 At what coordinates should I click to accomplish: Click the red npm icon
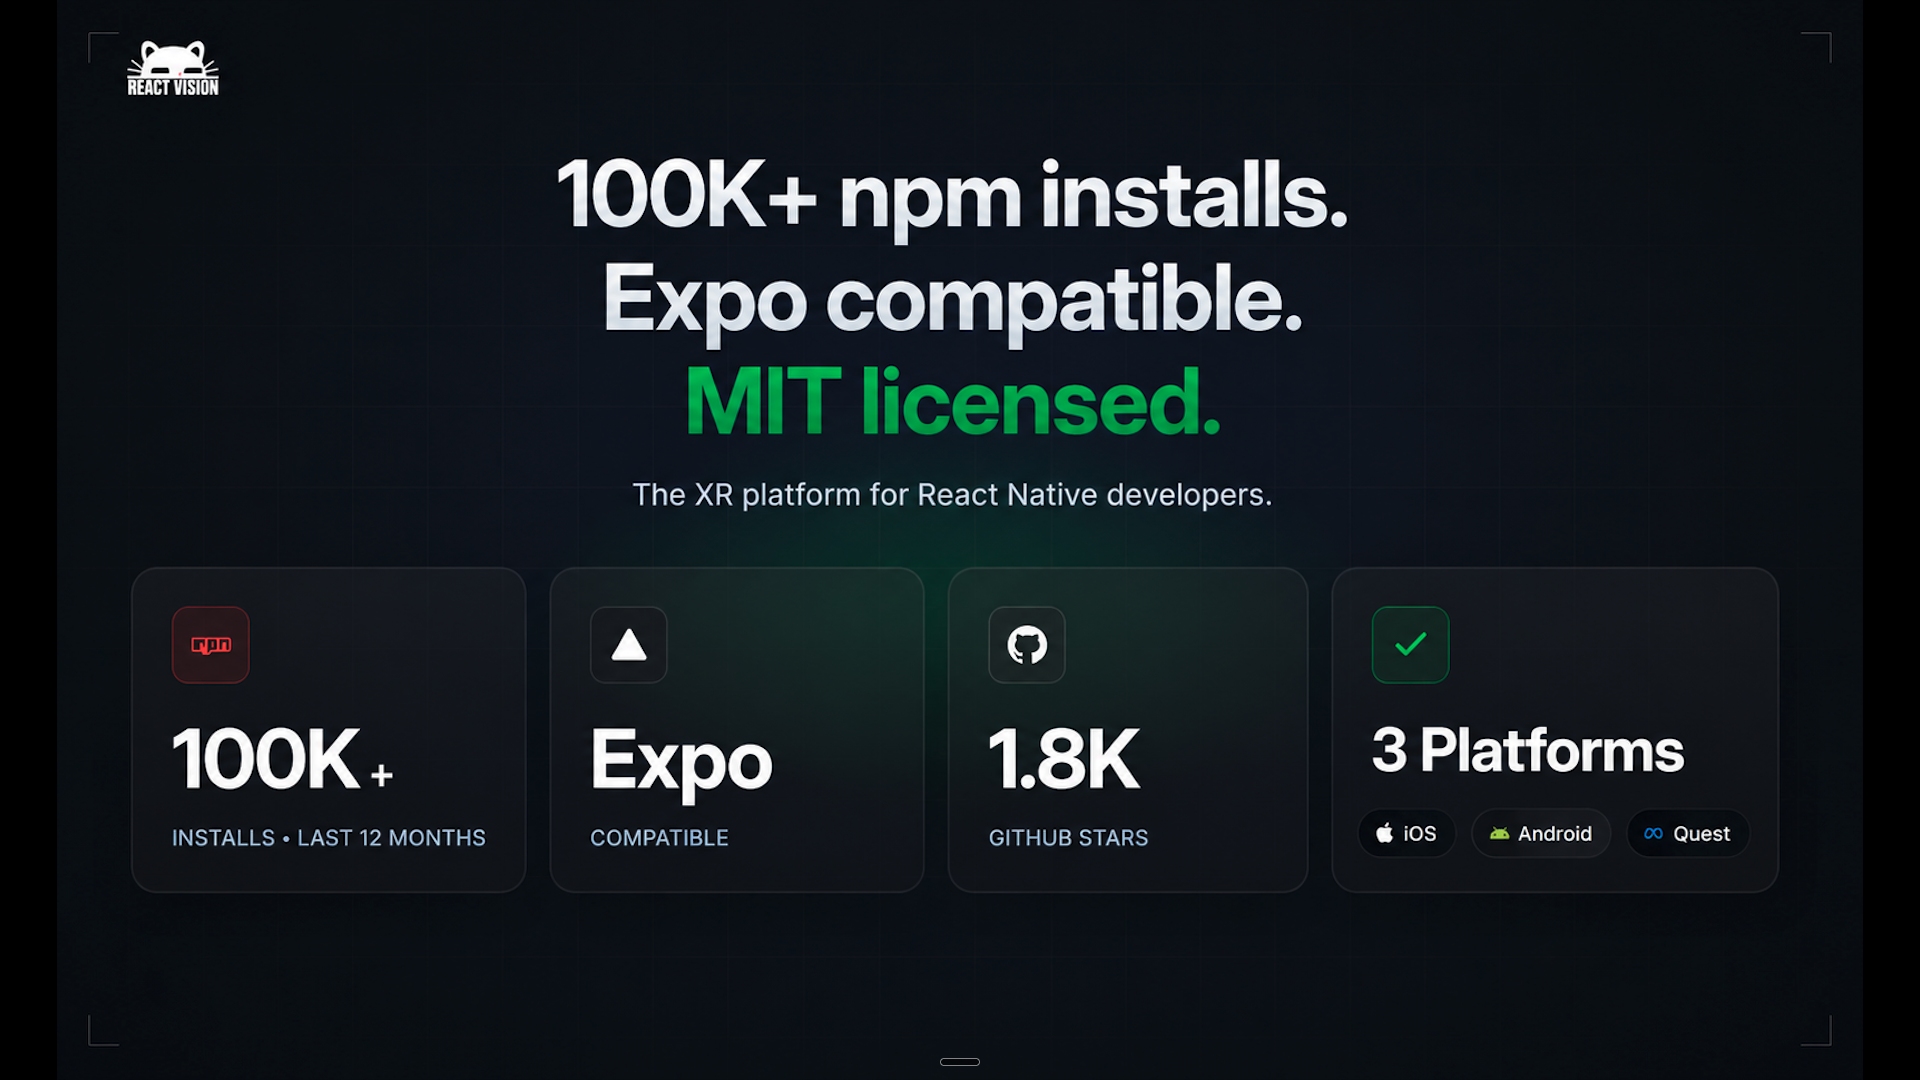(210, 645)
